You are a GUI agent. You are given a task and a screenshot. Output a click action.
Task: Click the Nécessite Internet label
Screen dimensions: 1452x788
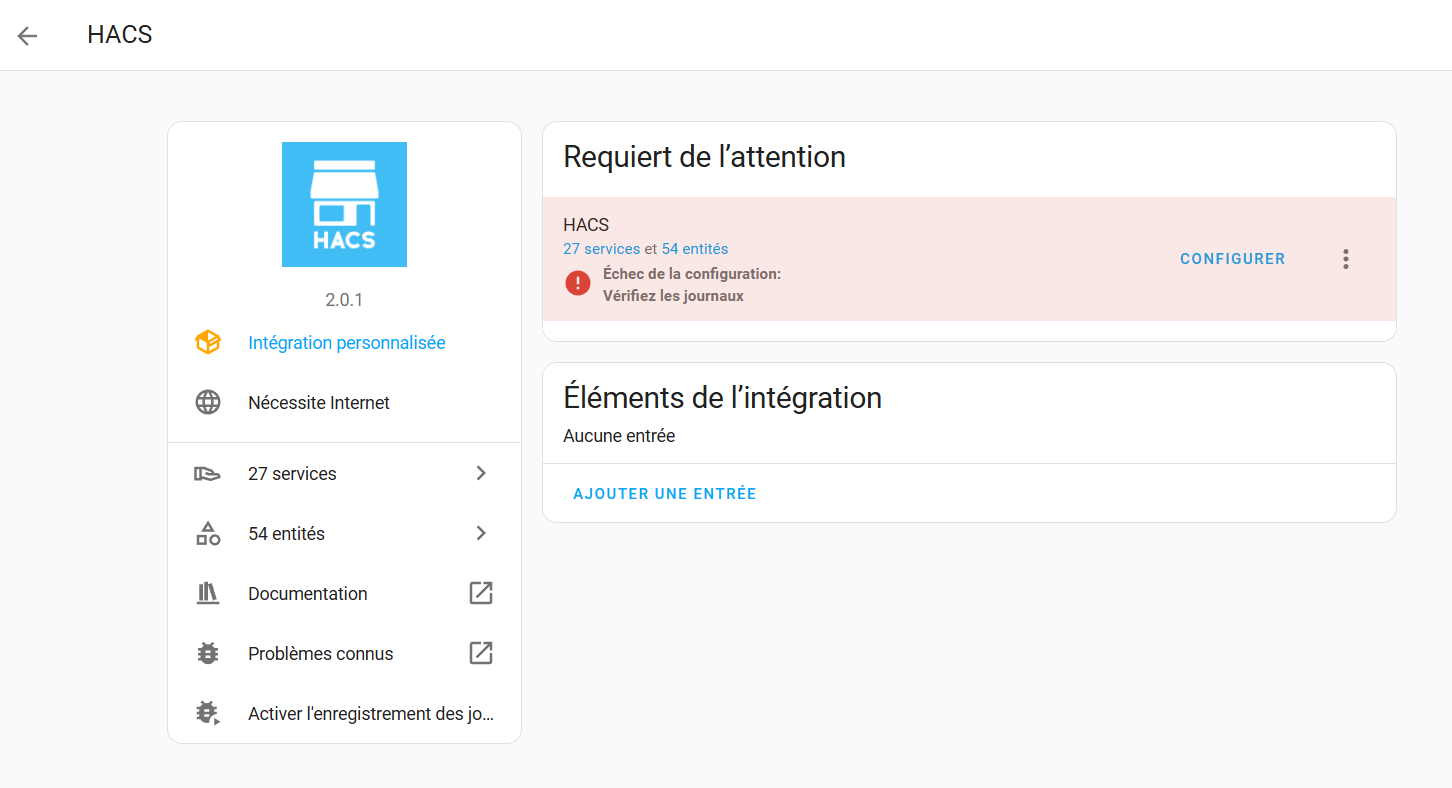point(319,403)
